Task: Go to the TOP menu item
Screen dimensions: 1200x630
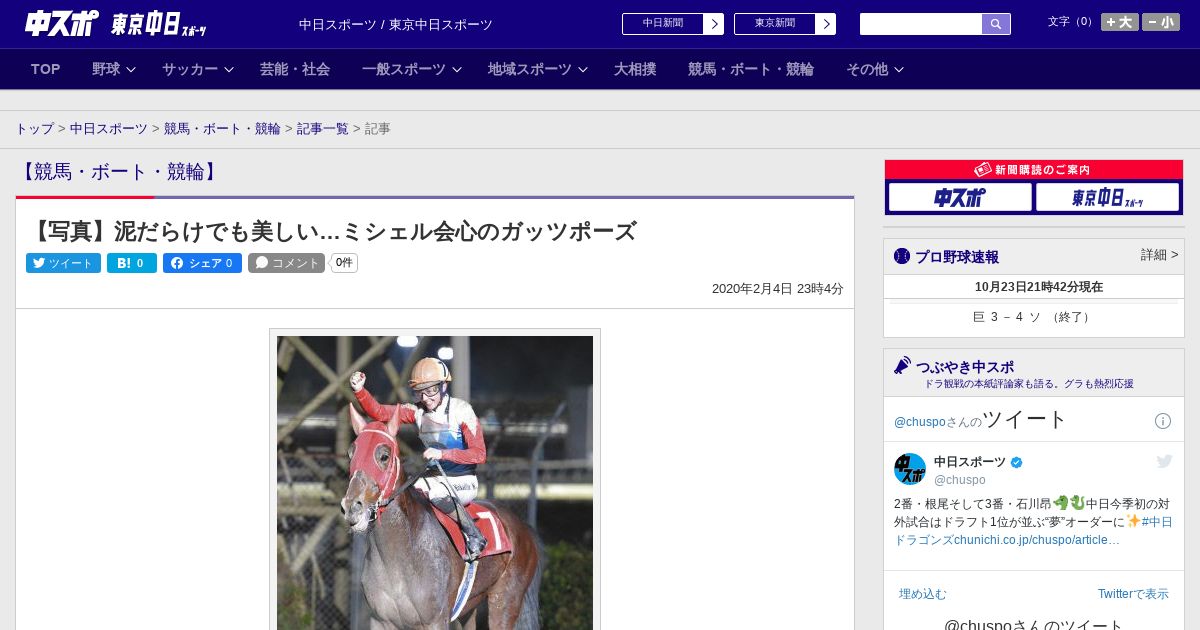Action: (46, 69)
